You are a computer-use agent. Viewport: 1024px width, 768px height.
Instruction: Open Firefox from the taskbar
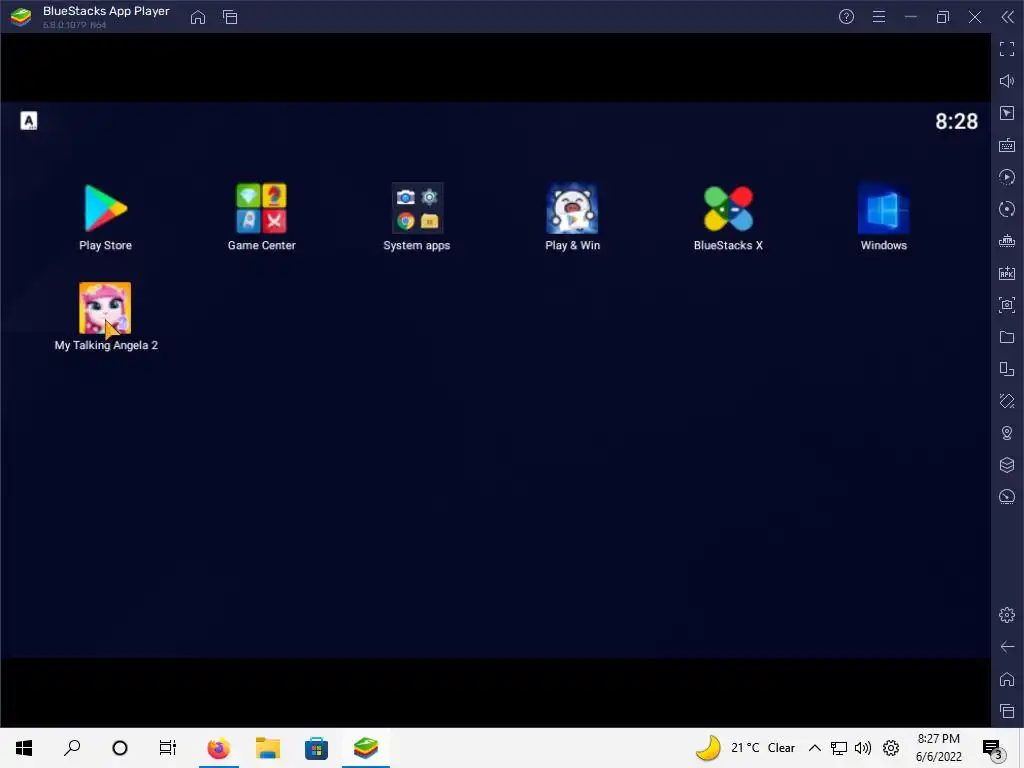coord(218,748)
